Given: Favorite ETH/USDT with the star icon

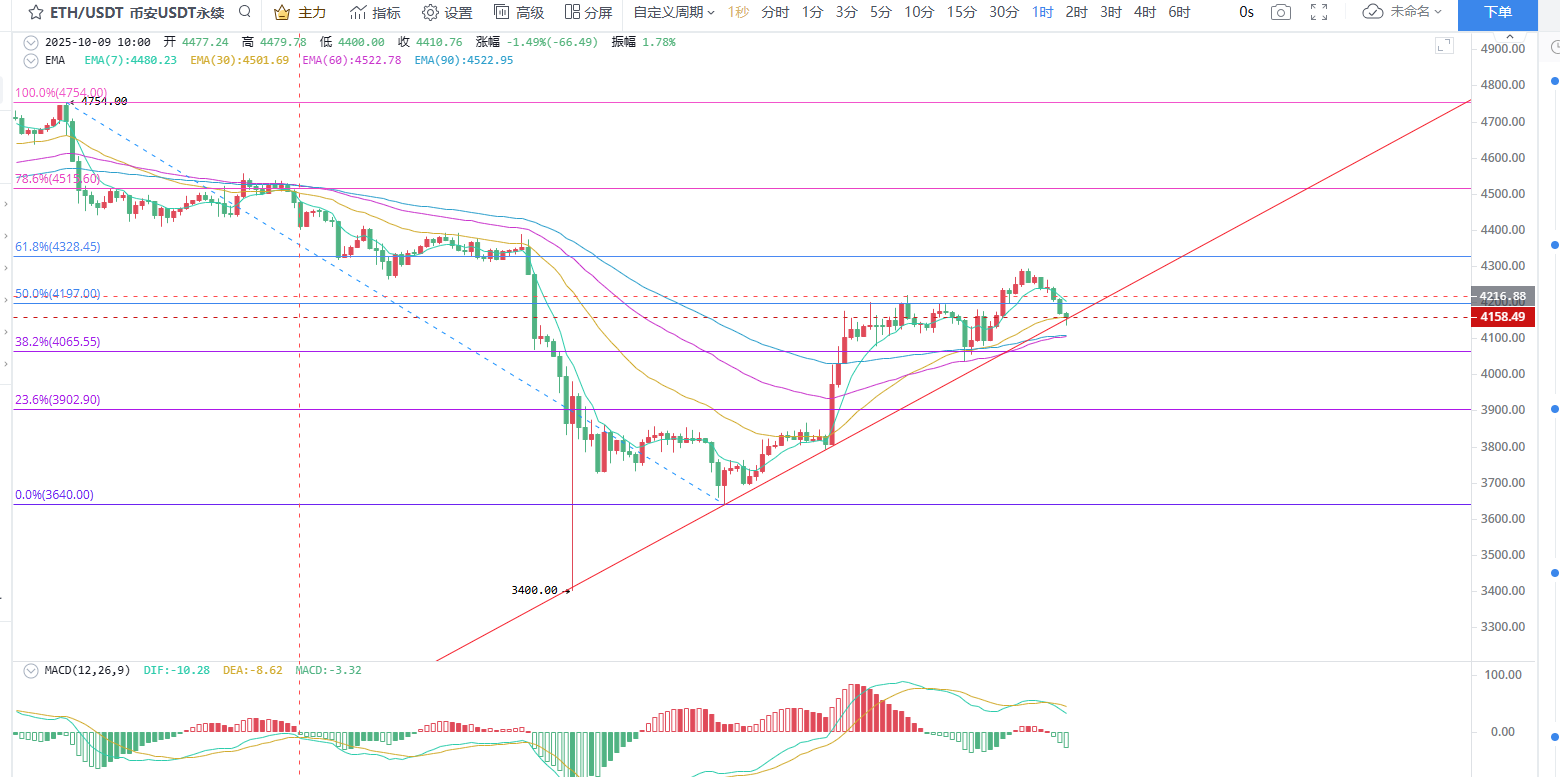Looking at the screenshot, I should (35, 13).
